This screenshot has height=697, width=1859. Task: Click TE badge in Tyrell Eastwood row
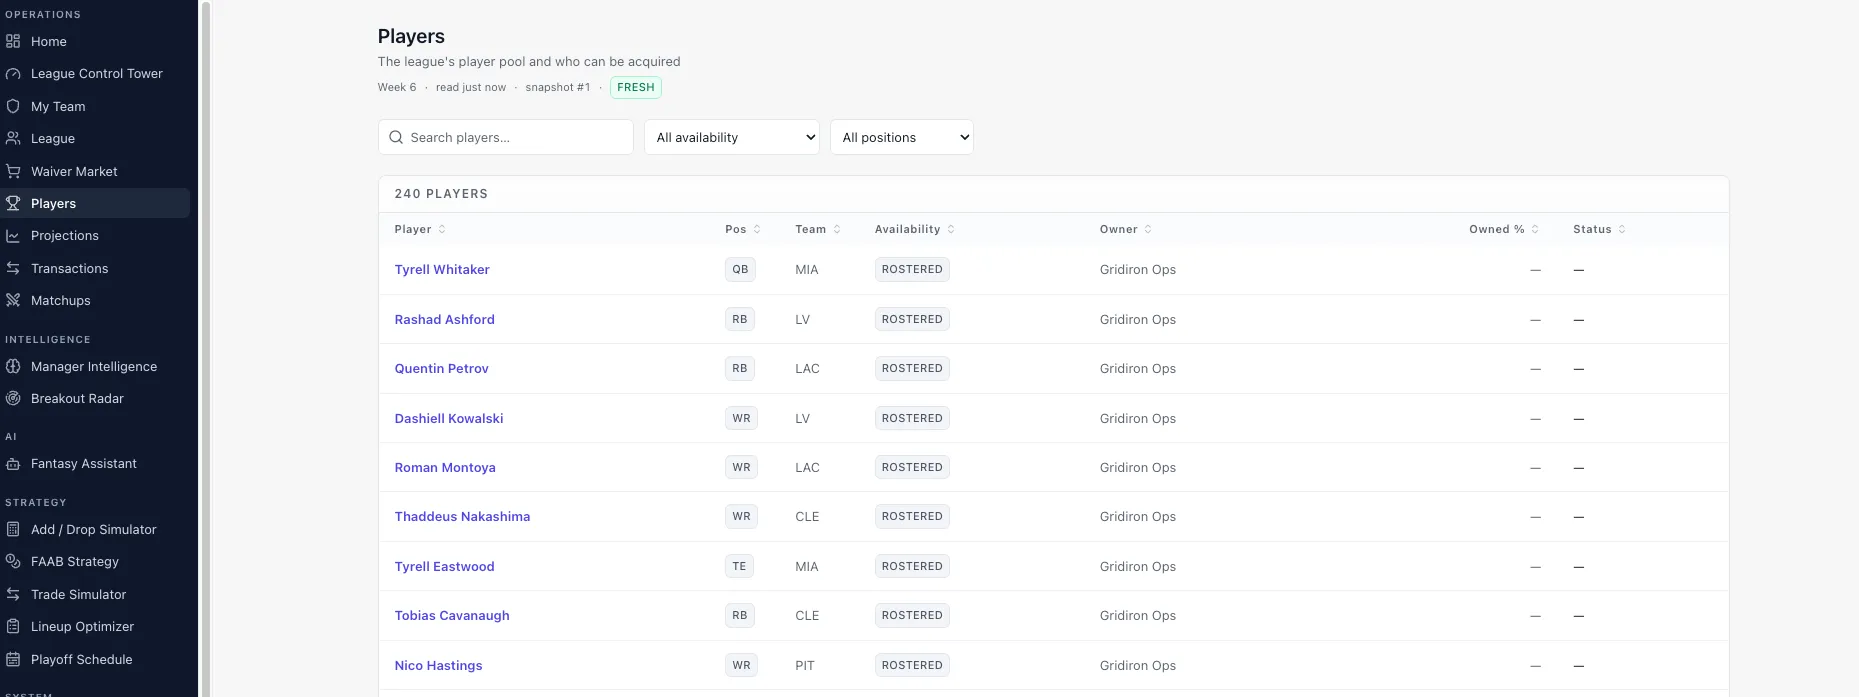tap(739, 566)
